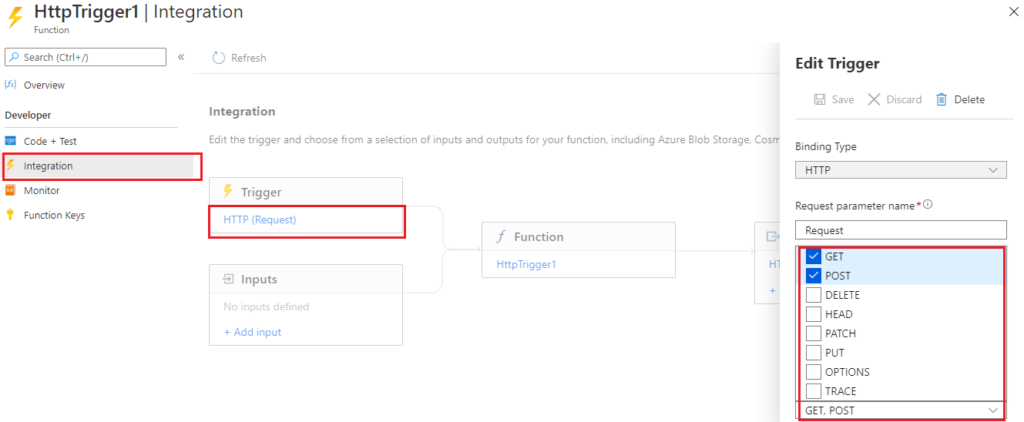Click the Refresh button label
This screenshot has width=1024, height=422.
coord(249,58)
